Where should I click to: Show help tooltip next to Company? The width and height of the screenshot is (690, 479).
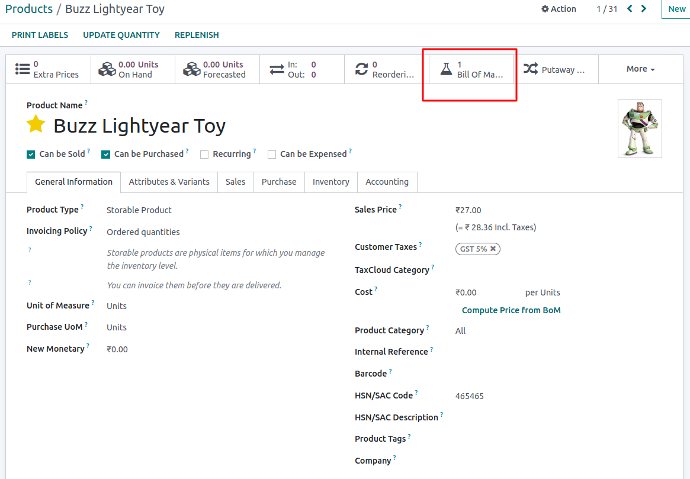coord(395,457)
